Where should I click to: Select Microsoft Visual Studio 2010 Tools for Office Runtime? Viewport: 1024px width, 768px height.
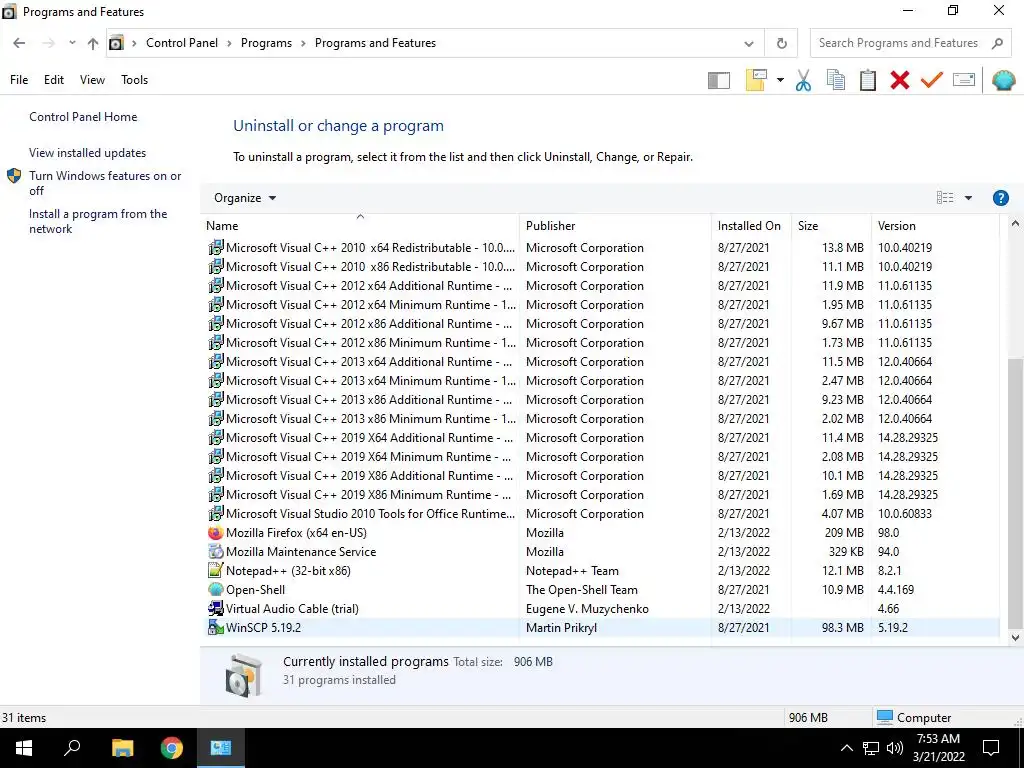click(x=600, y=514)
